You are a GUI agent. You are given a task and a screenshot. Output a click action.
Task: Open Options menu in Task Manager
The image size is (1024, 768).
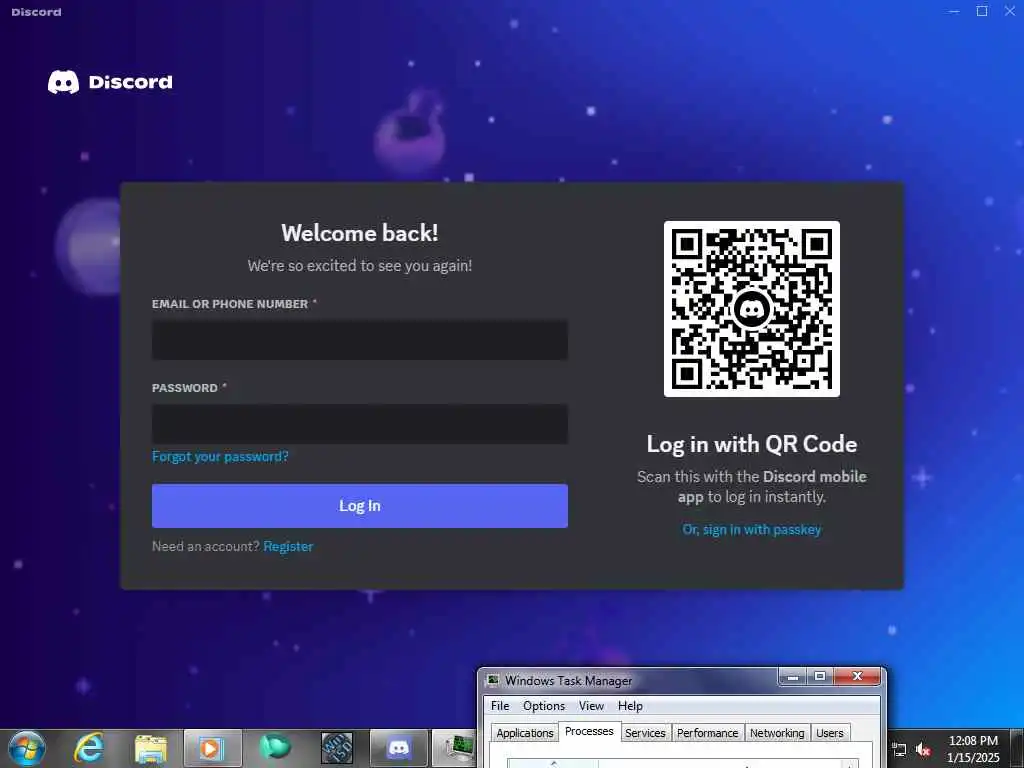pos(543,706)
